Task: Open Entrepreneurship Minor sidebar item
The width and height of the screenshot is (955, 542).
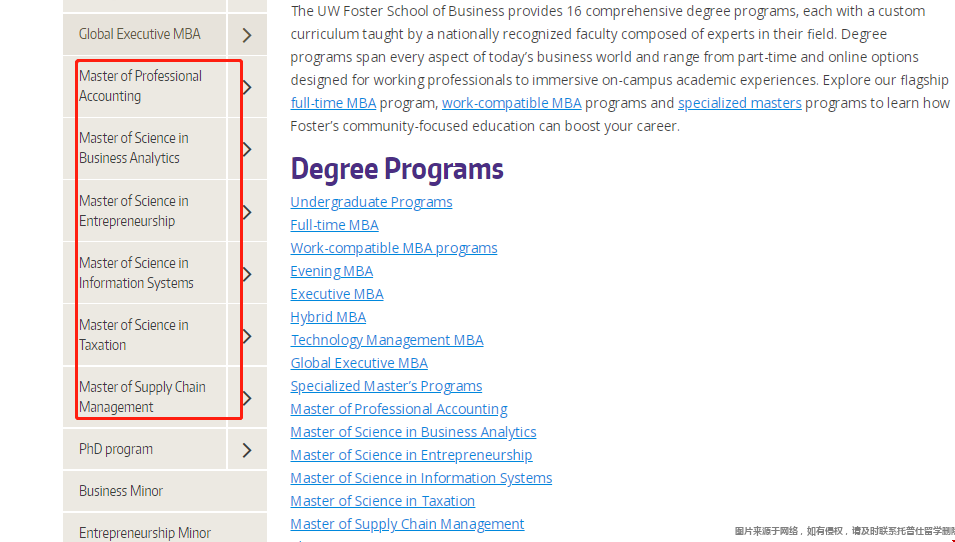Action: 164,529
